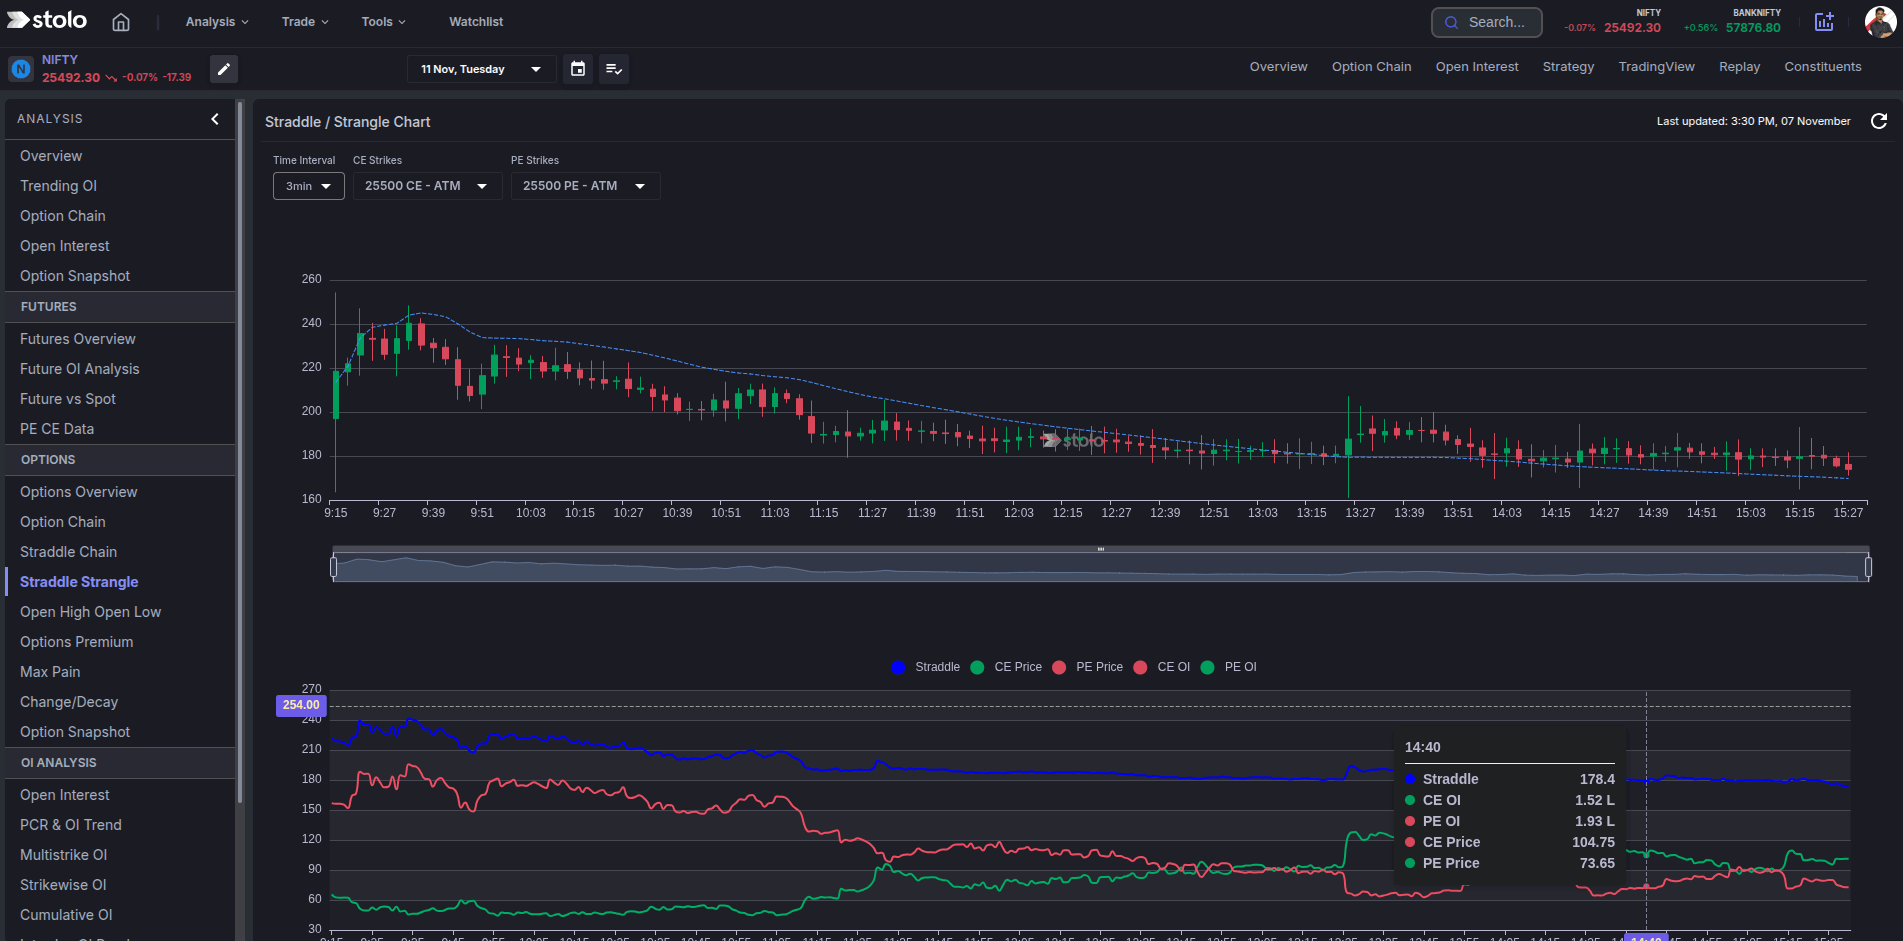This screenshot has width=1903, height=941.
Task: Click the chart range slider left handle
Action: [x=334, y=567]
